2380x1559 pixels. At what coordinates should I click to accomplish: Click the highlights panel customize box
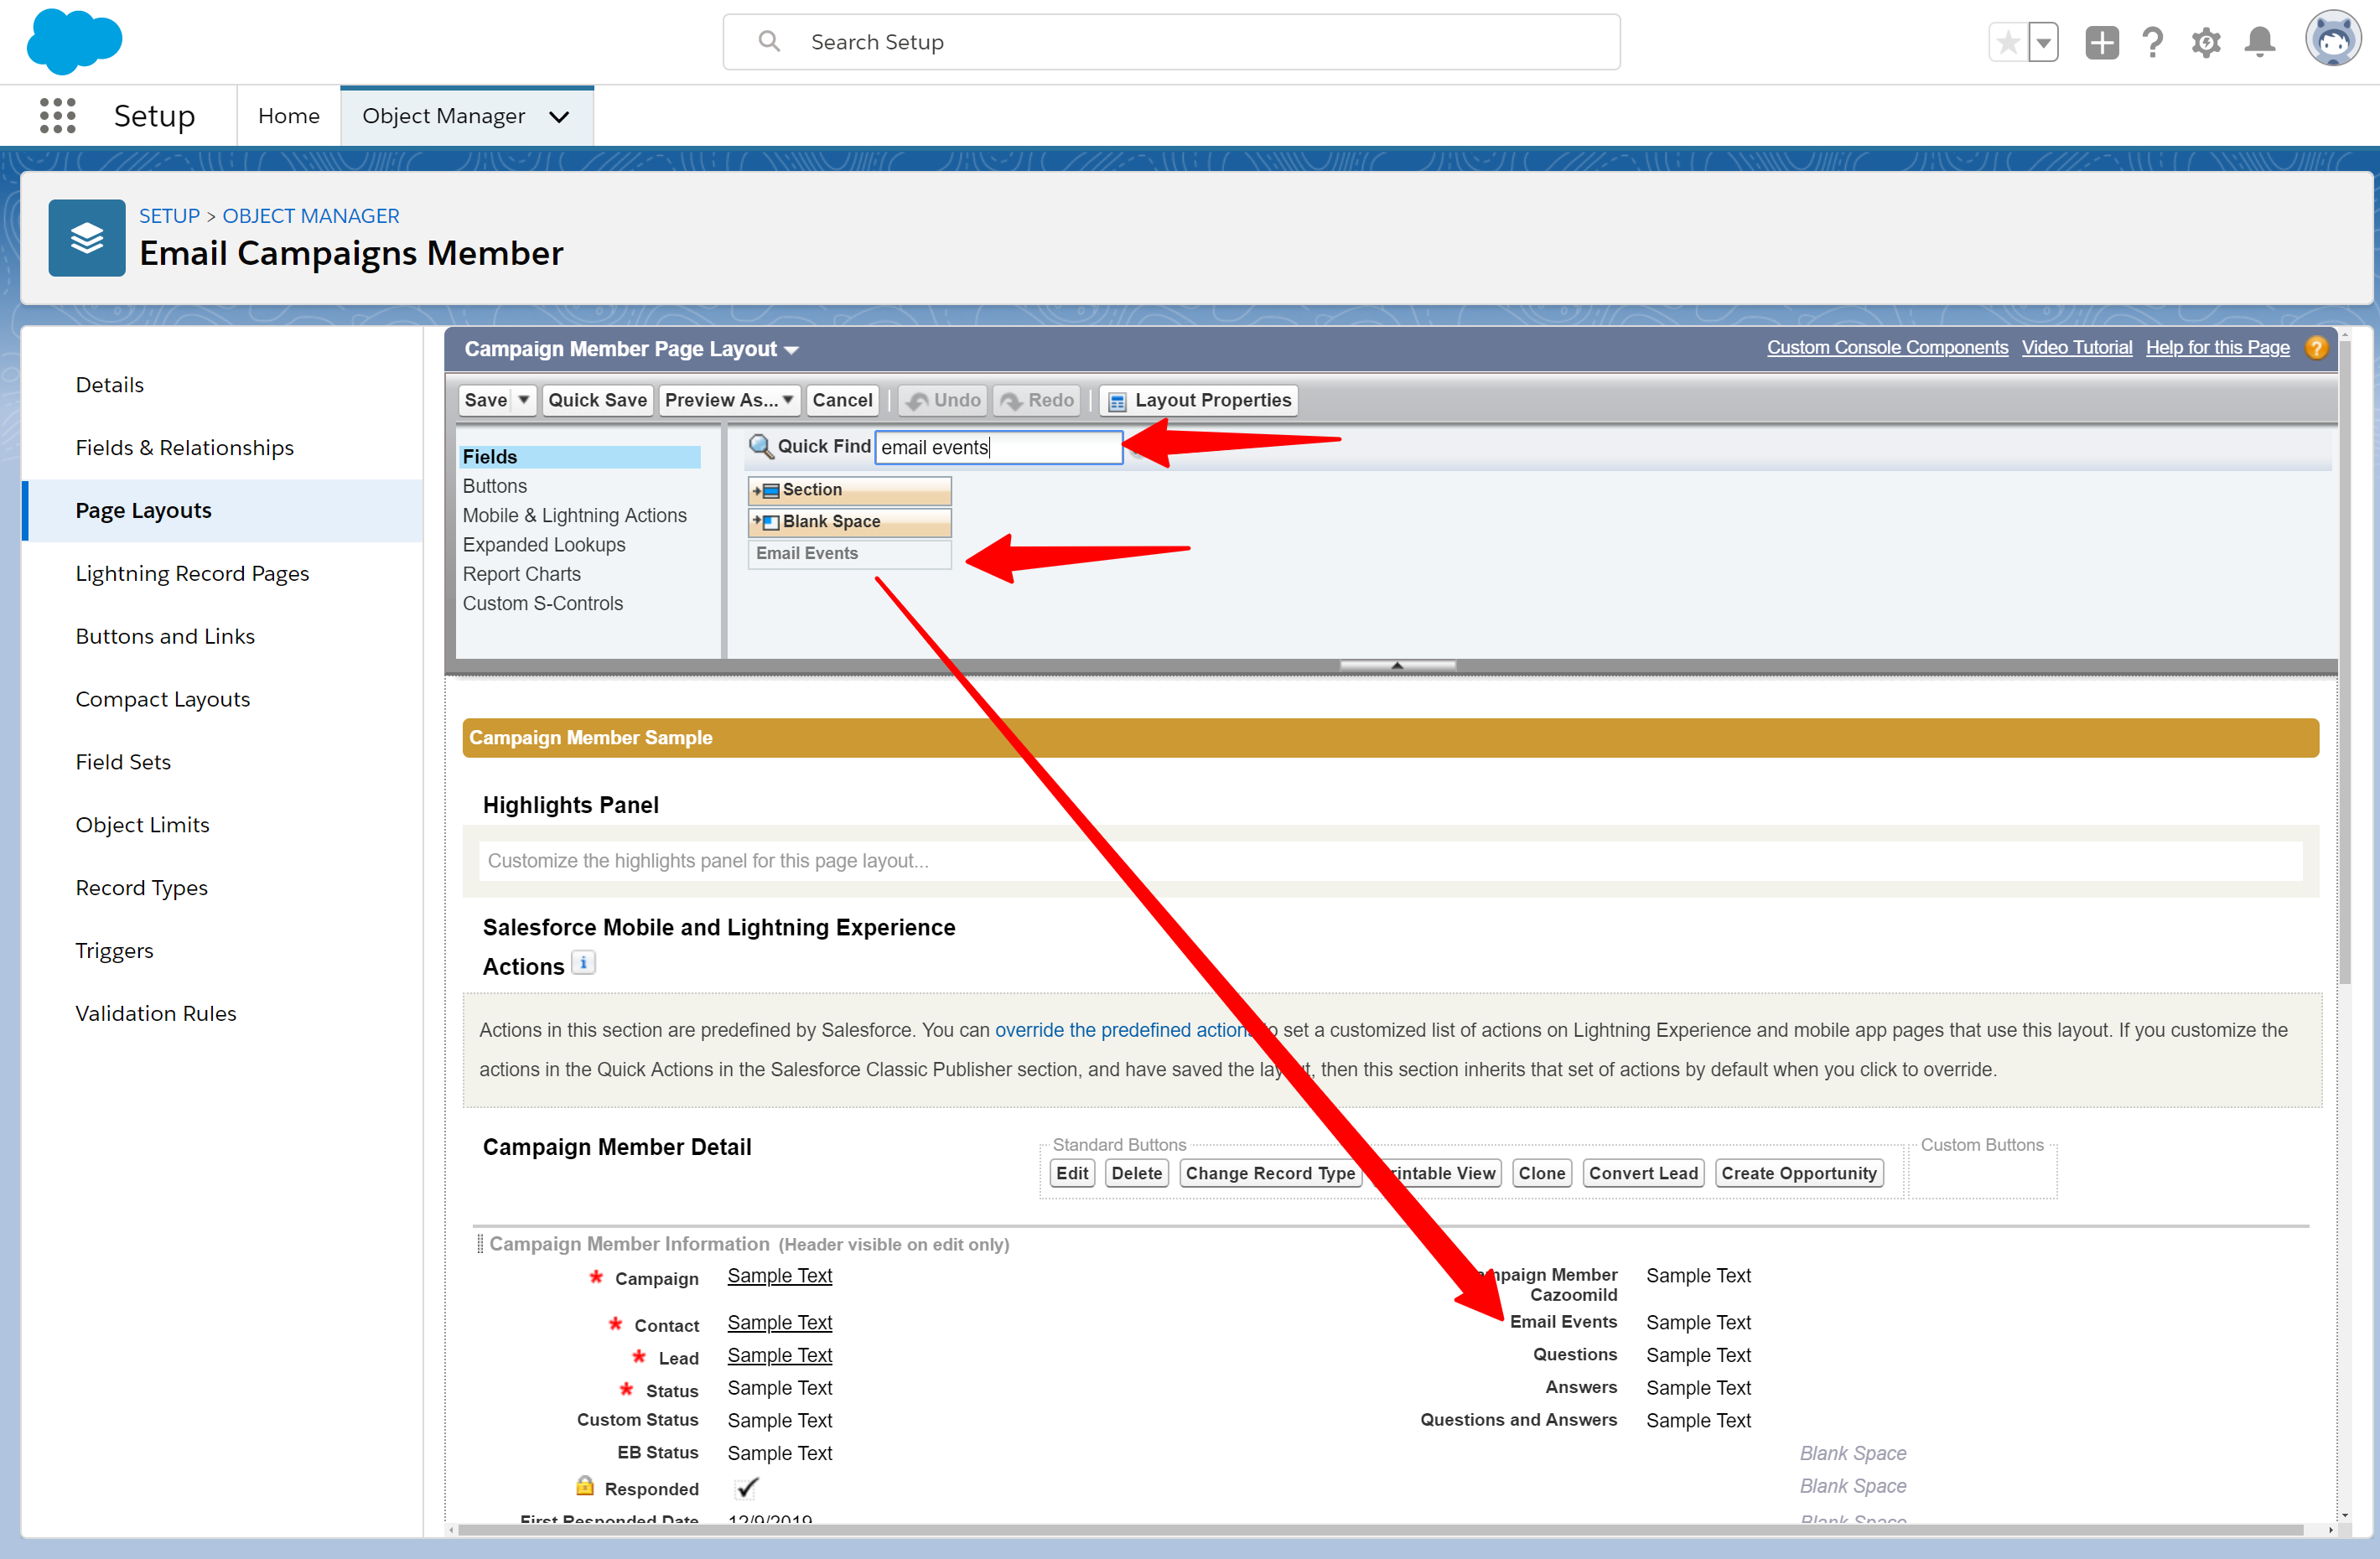[1390, 861]
